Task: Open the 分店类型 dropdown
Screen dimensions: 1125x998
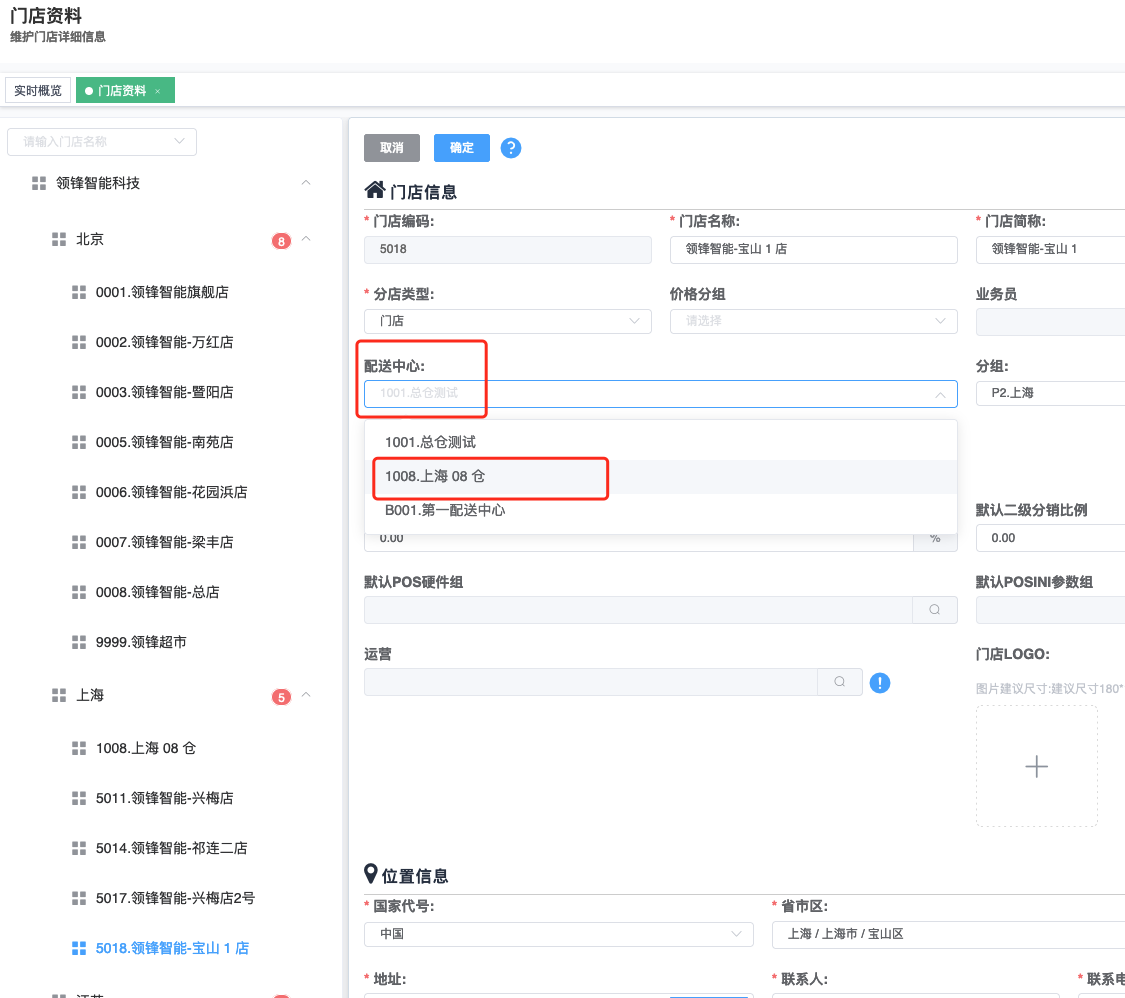Action: point(508,321)
